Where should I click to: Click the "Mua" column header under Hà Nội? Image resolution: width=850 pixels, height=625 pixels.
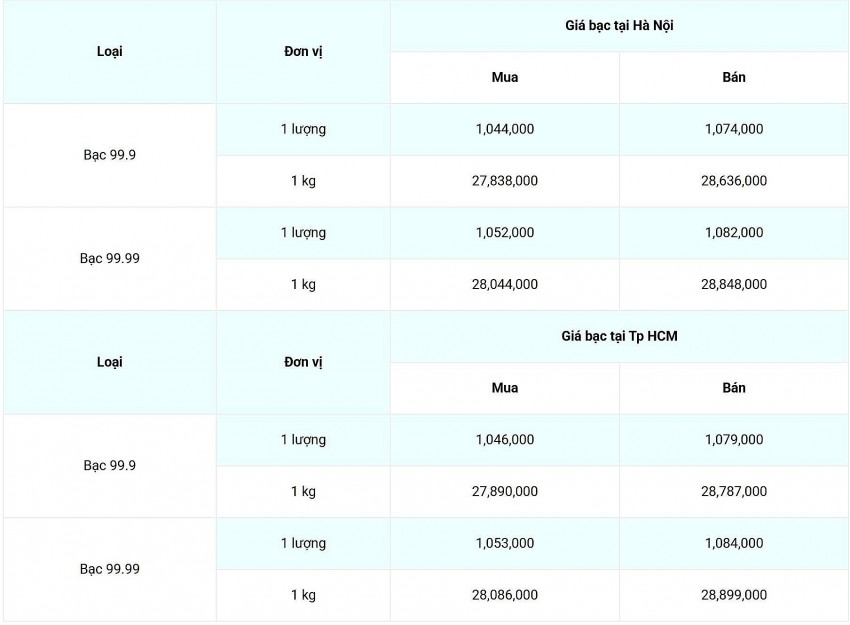pos(505,78)
